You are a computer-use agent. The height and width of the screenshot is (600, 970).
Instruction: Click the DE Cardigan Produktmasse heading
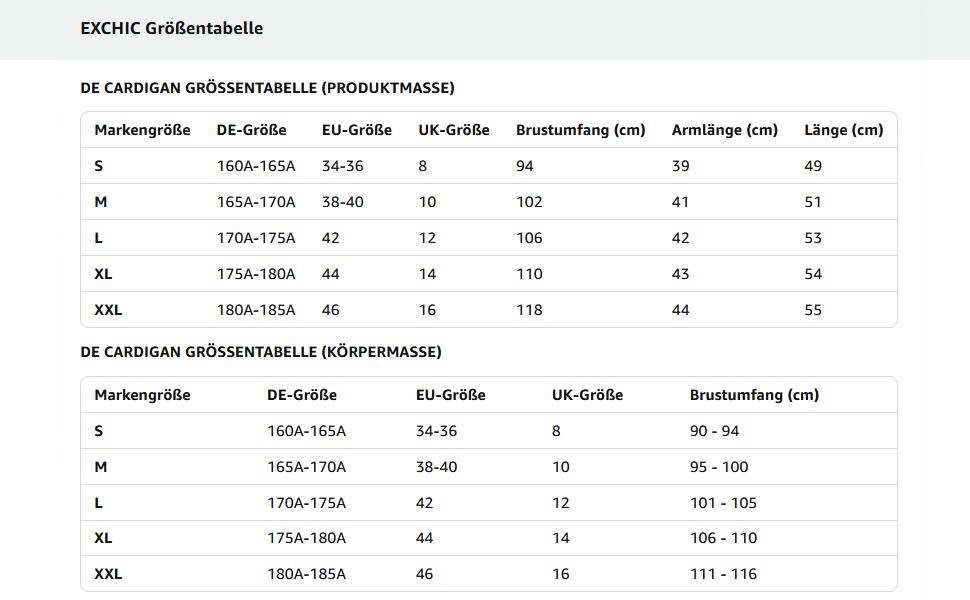(x=267, y=88)
